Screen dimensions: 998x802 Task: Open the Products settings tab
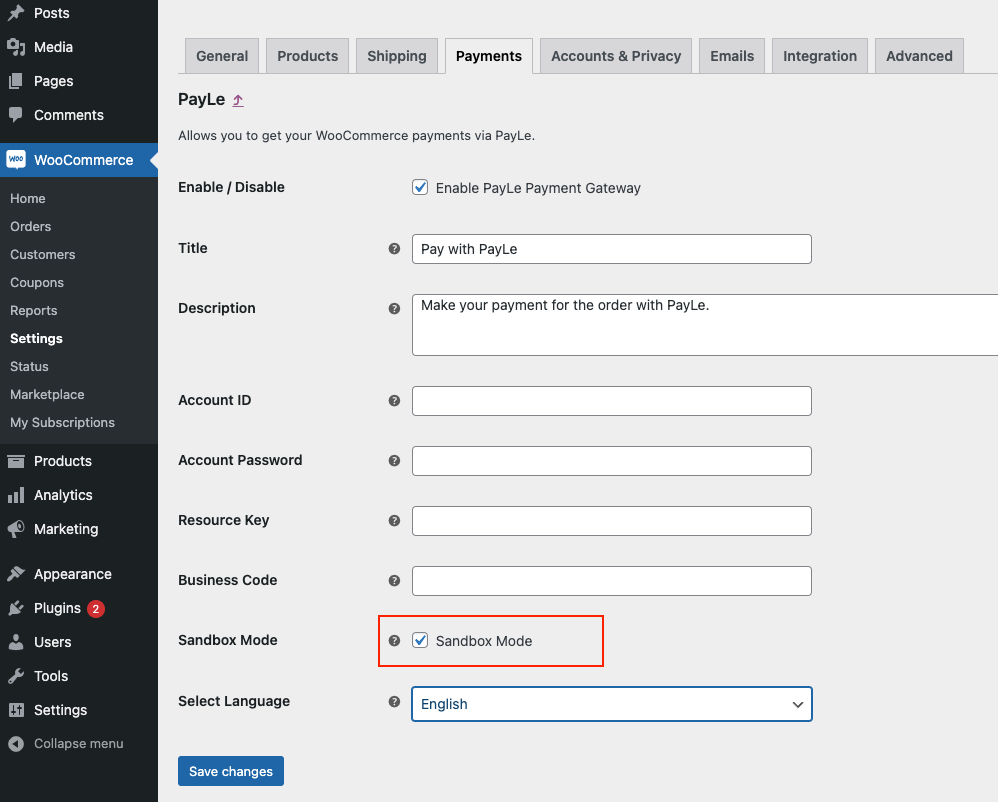pos(307,56)
